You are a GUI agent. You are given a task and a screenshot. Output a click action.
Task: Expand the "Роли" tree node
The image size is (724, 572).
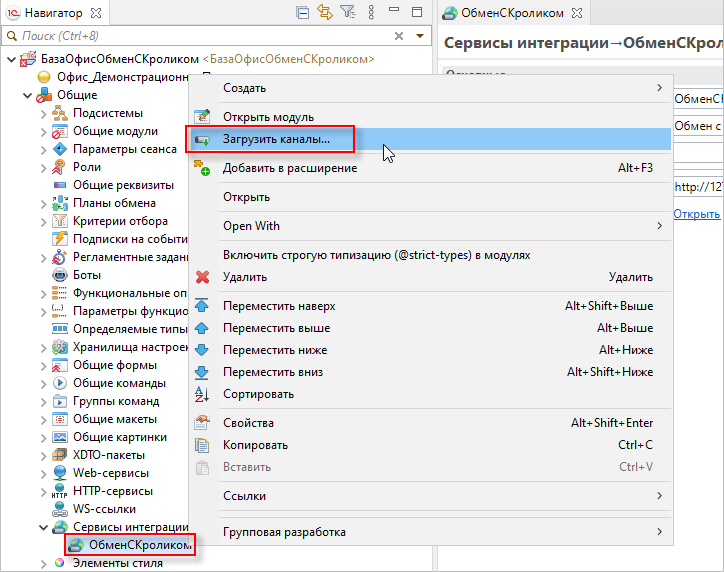click(43, 168)
